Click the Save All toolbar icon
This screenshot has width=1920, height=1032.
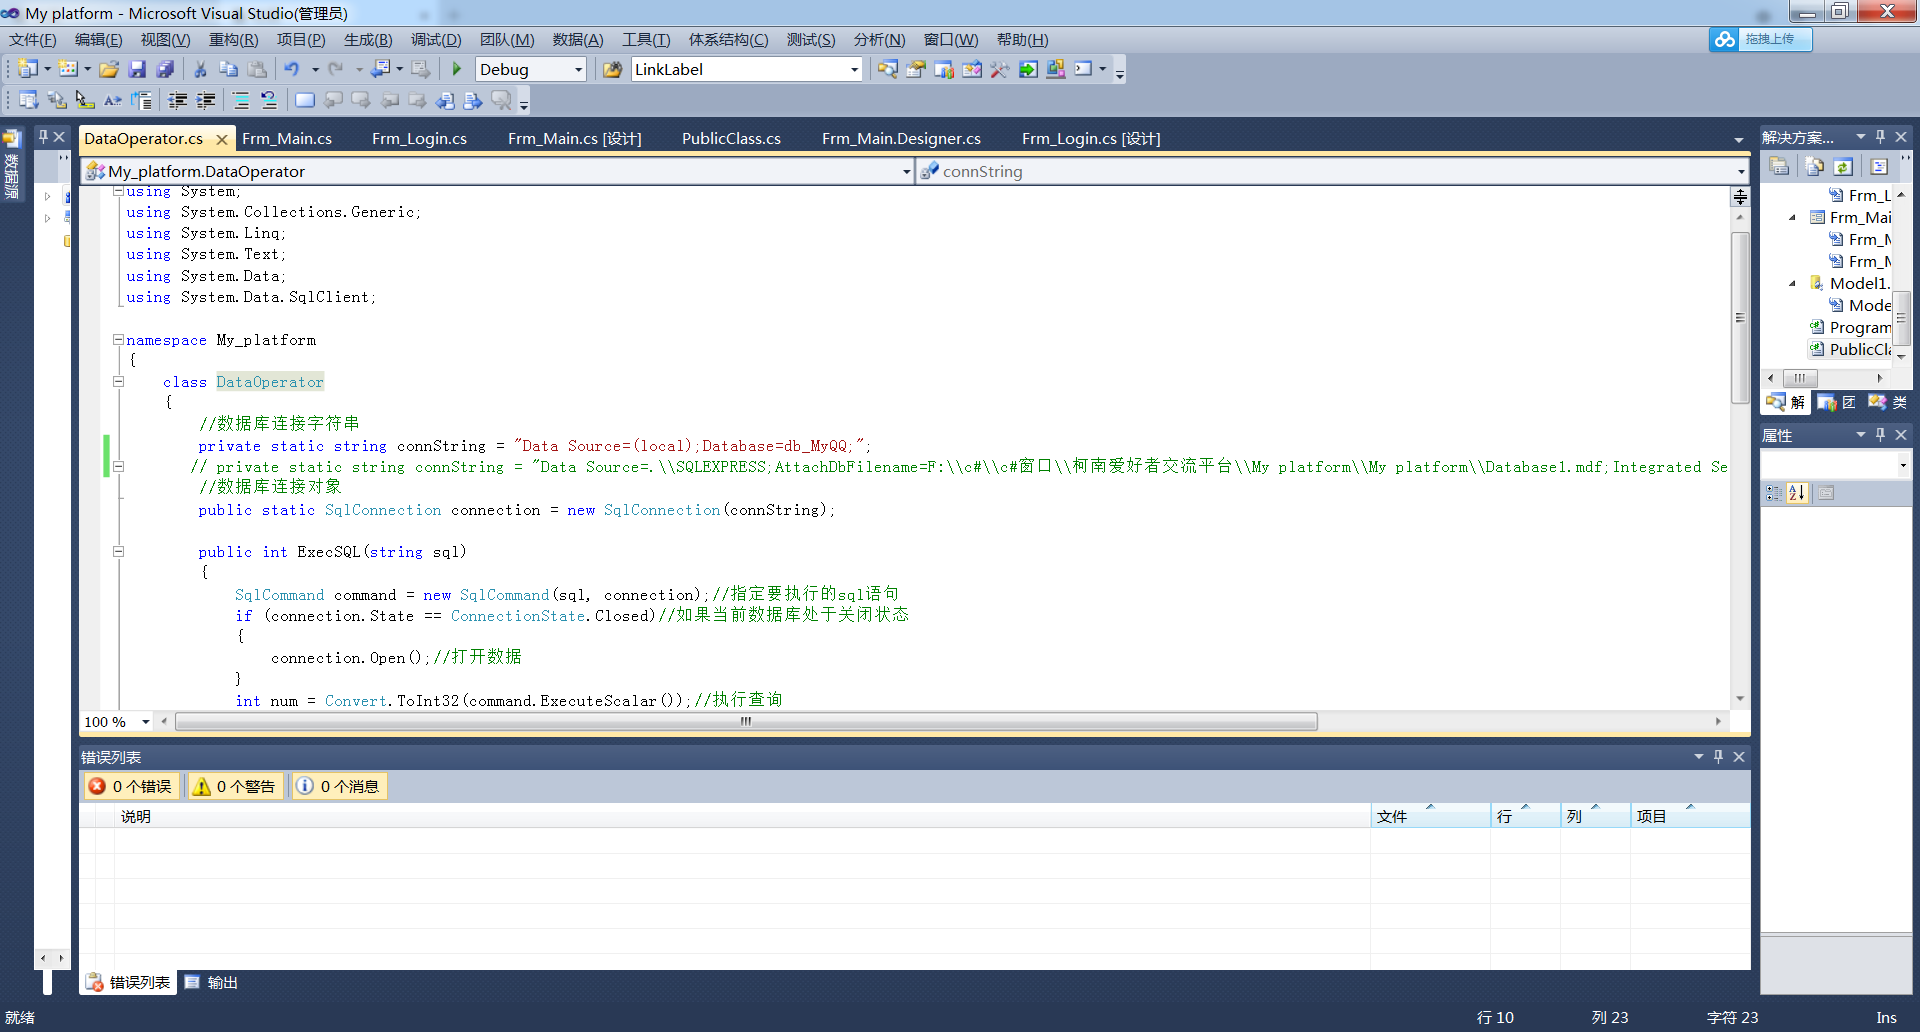[x=165, y=69]
